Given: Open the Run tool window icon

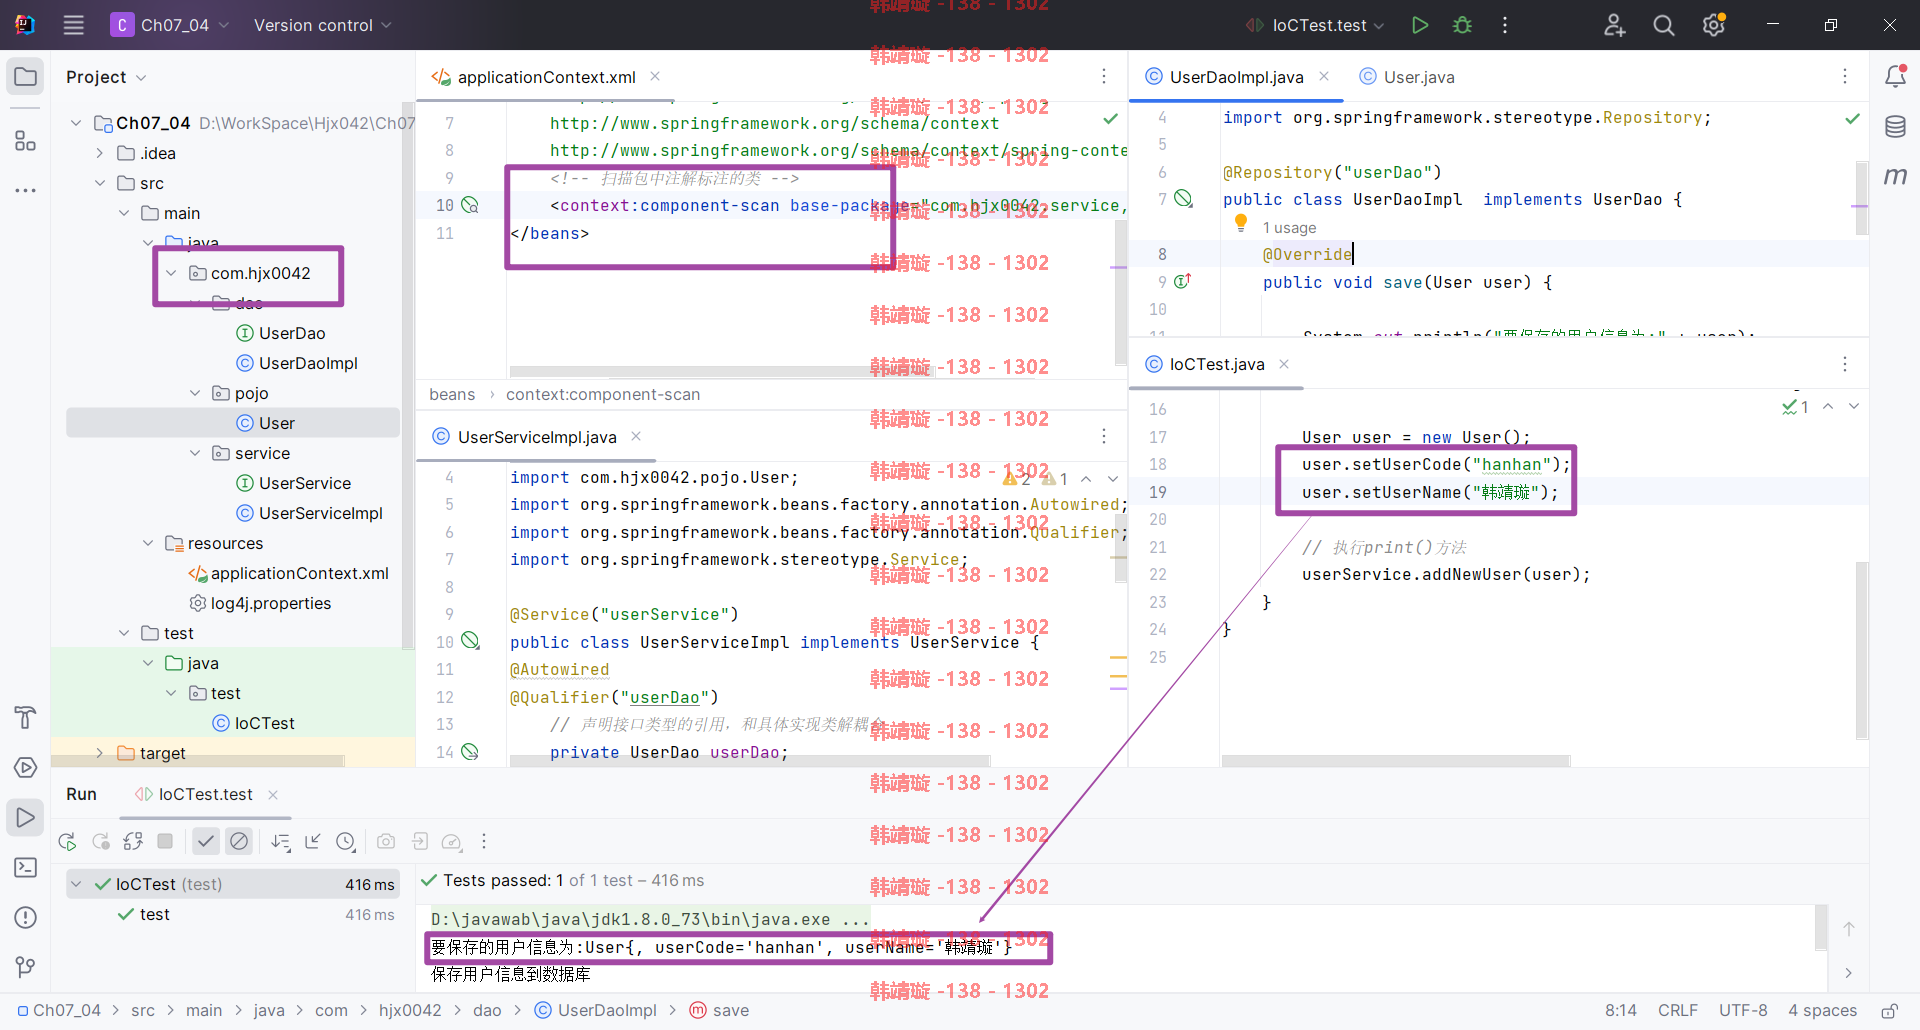Looking at the screenshot, I should pos(25,817).
